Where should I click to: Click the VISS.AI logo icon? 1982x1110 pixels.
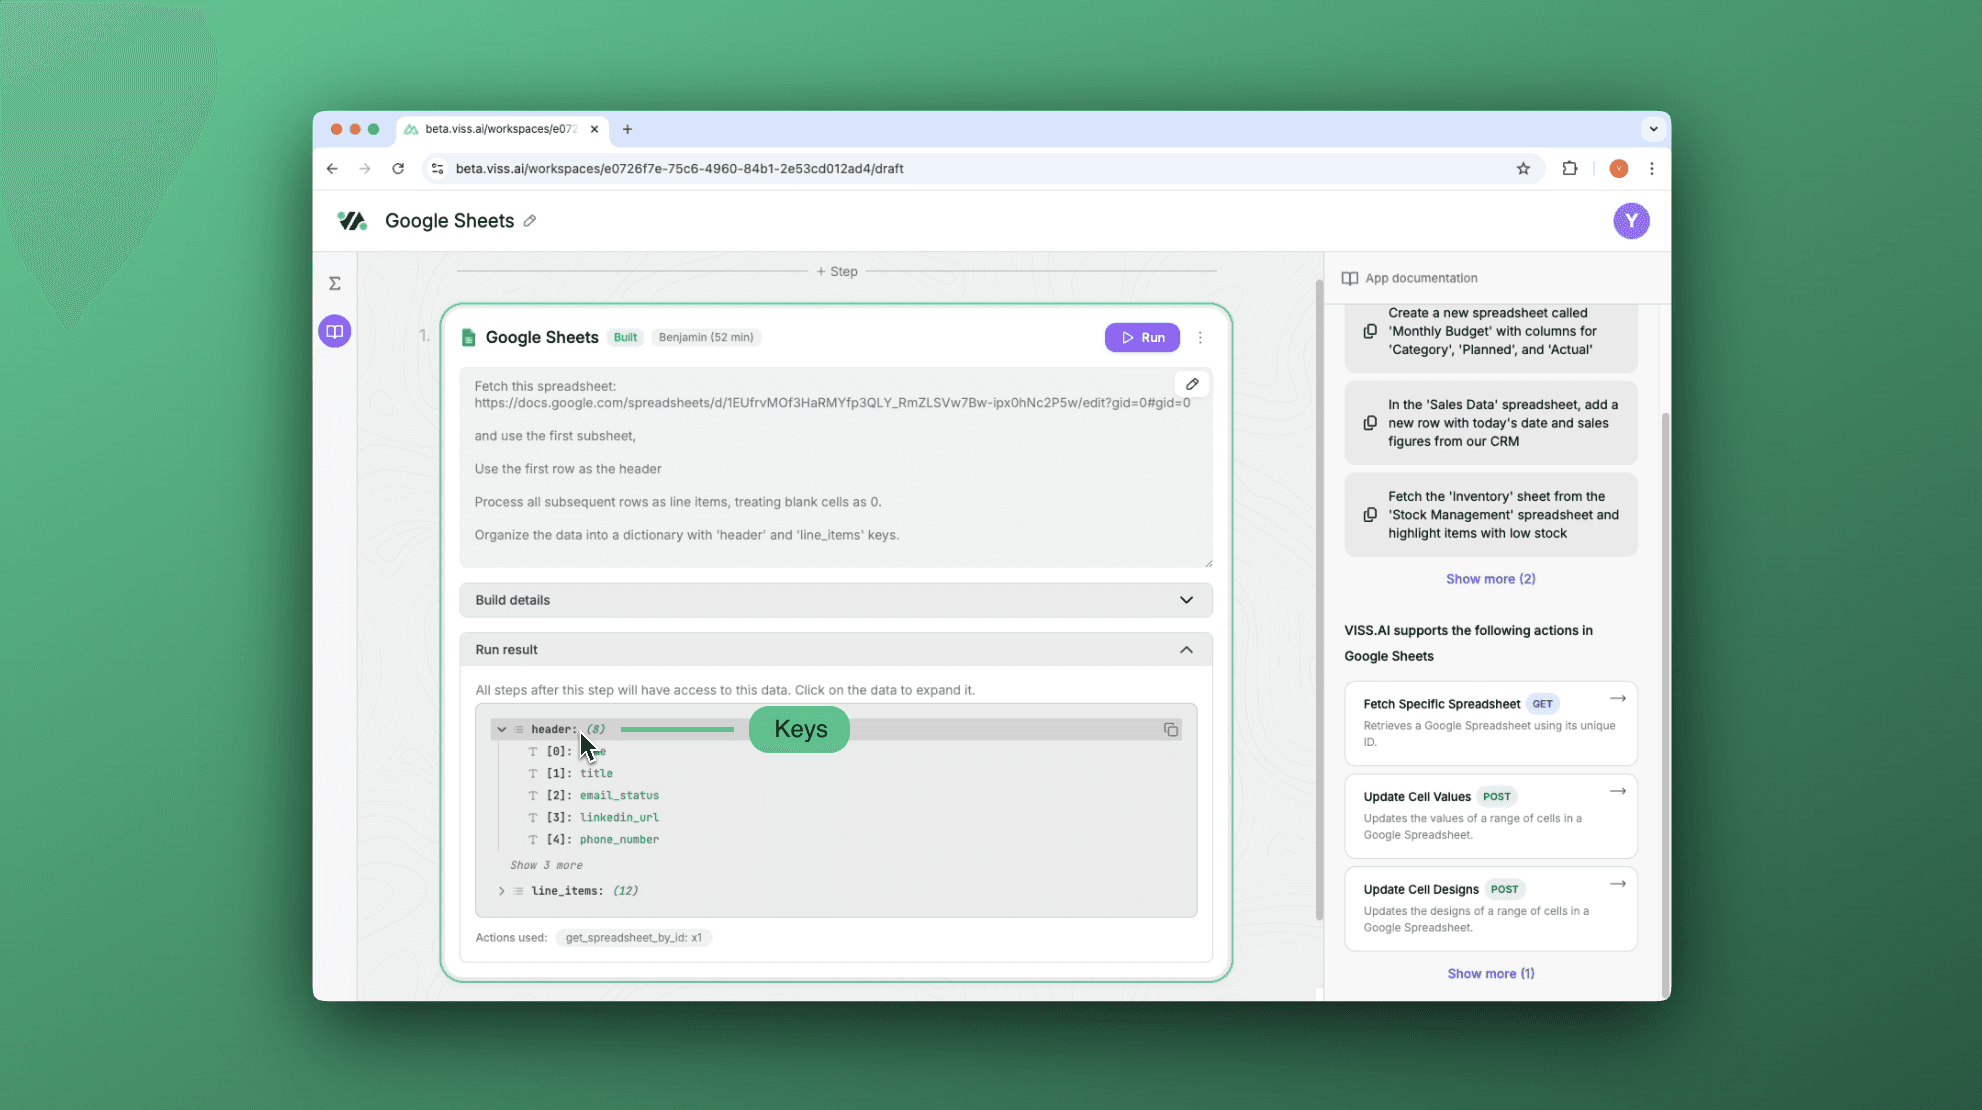click(x=351, y=221)
